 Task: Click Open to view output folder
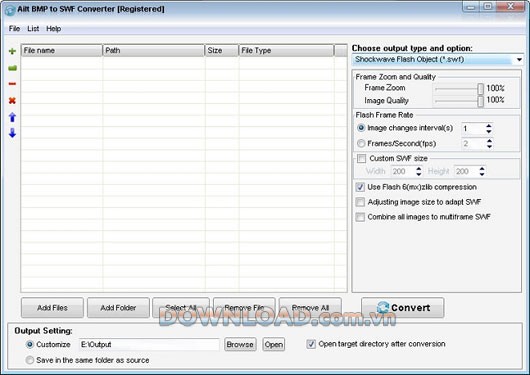[274, 345]
